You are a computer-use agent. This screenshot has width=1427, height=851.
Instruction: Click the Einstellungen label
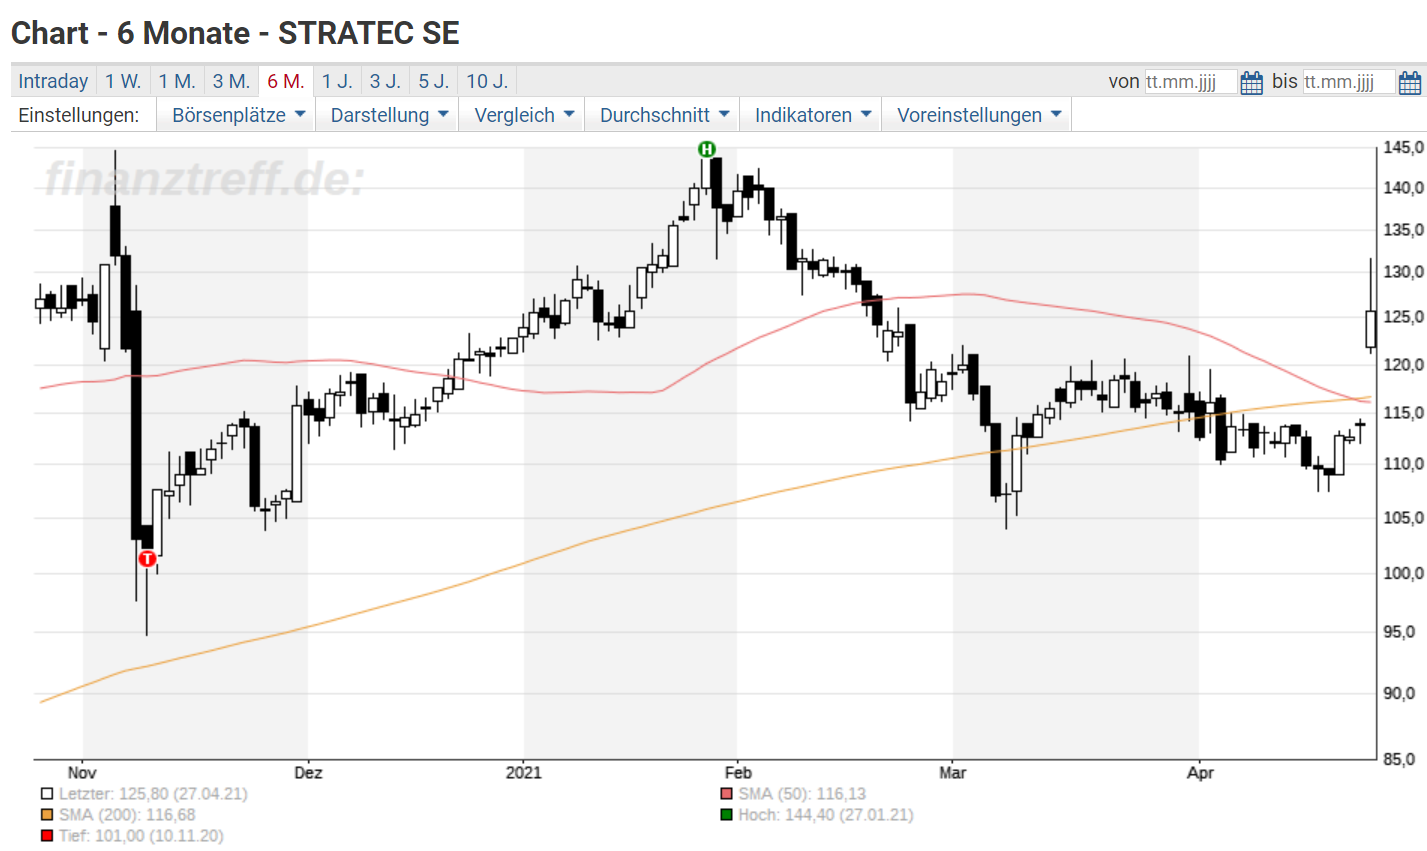pyautogui.click(x=79, y=115)
